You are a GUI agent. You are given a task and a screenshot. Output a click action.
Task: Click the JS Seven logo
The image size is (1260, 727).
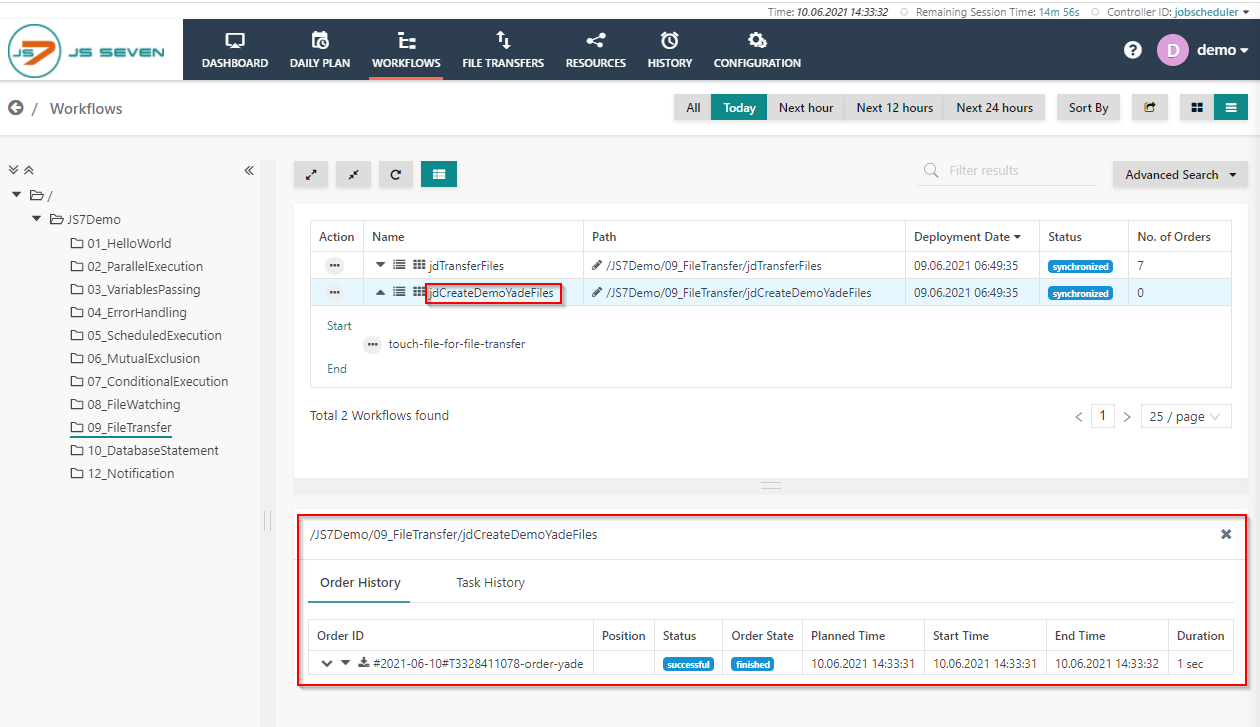[88, 52]
